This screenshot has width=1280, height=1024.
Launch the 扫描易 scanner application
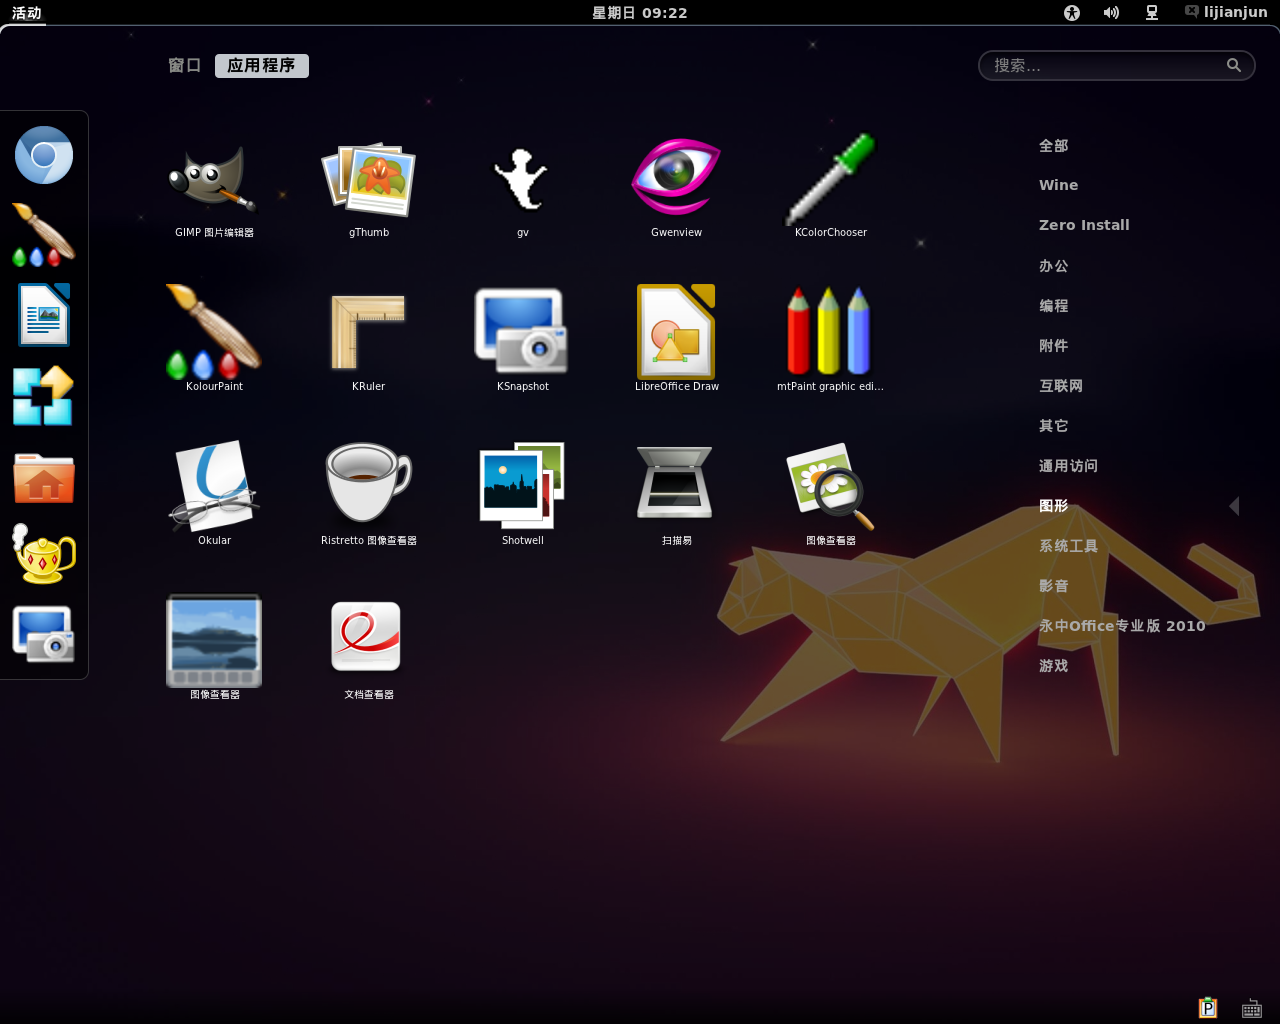pyautogui.click(x=676, y=492)
